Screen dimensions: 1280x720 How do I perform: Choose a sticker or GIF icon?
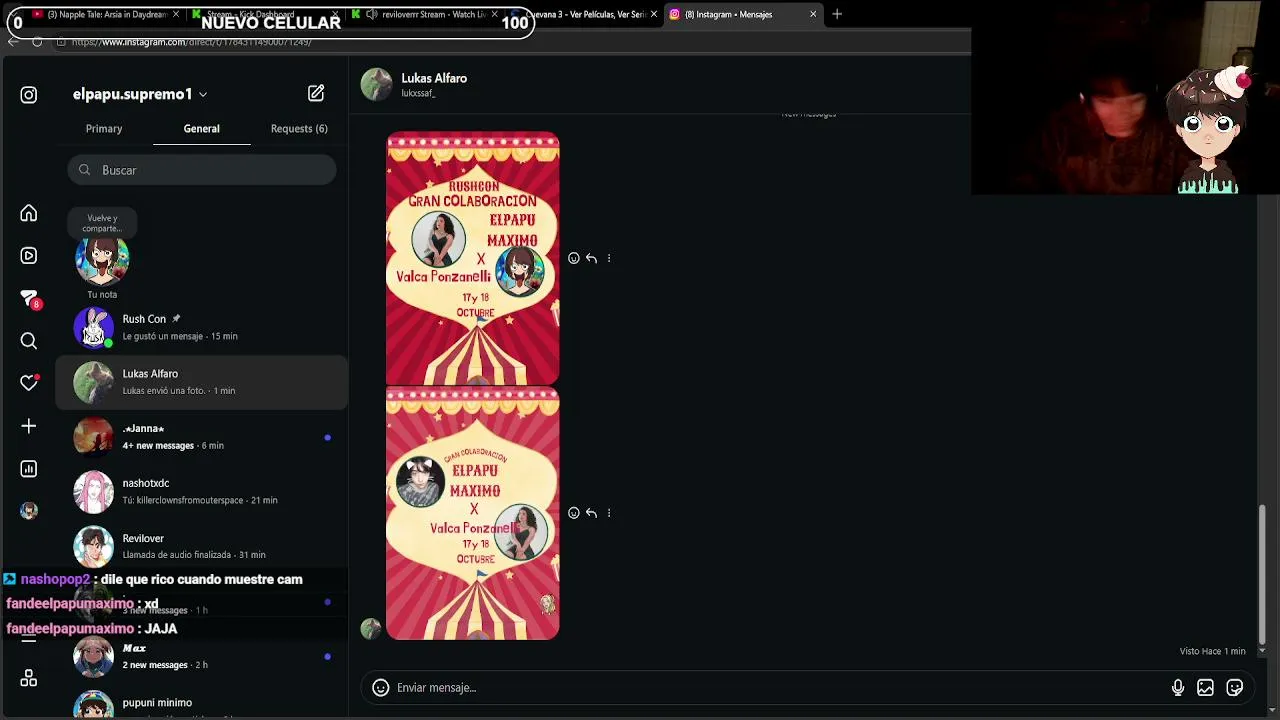click(x=1235, y=687)
